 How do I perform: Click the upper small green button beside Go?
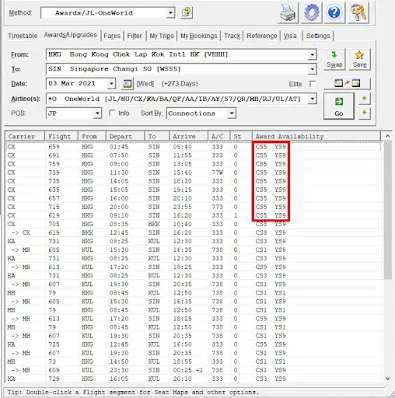point(364,99)
